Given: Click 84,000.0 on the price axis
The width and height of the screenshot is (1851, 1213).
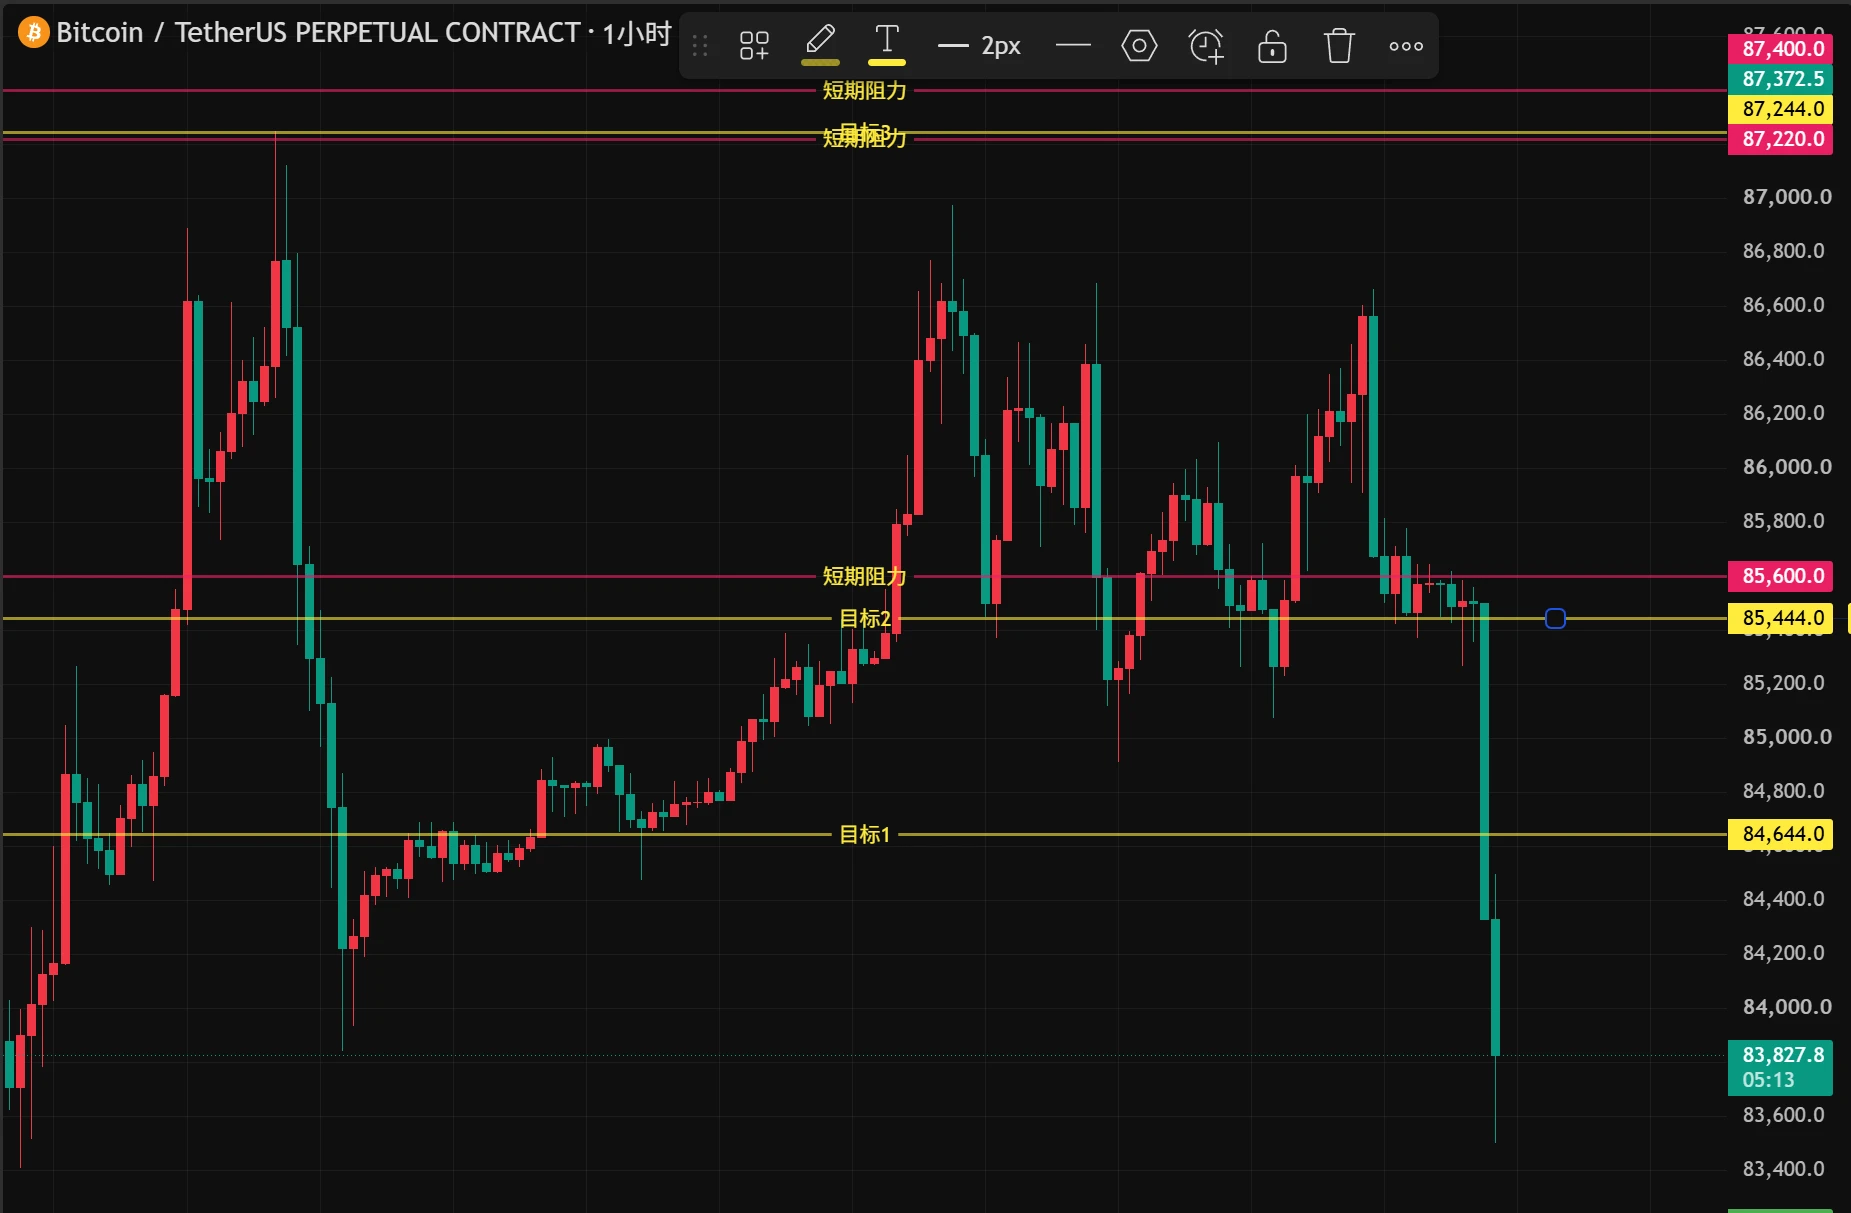Looking at the screenshot, I should [x=1787, y=1007].
